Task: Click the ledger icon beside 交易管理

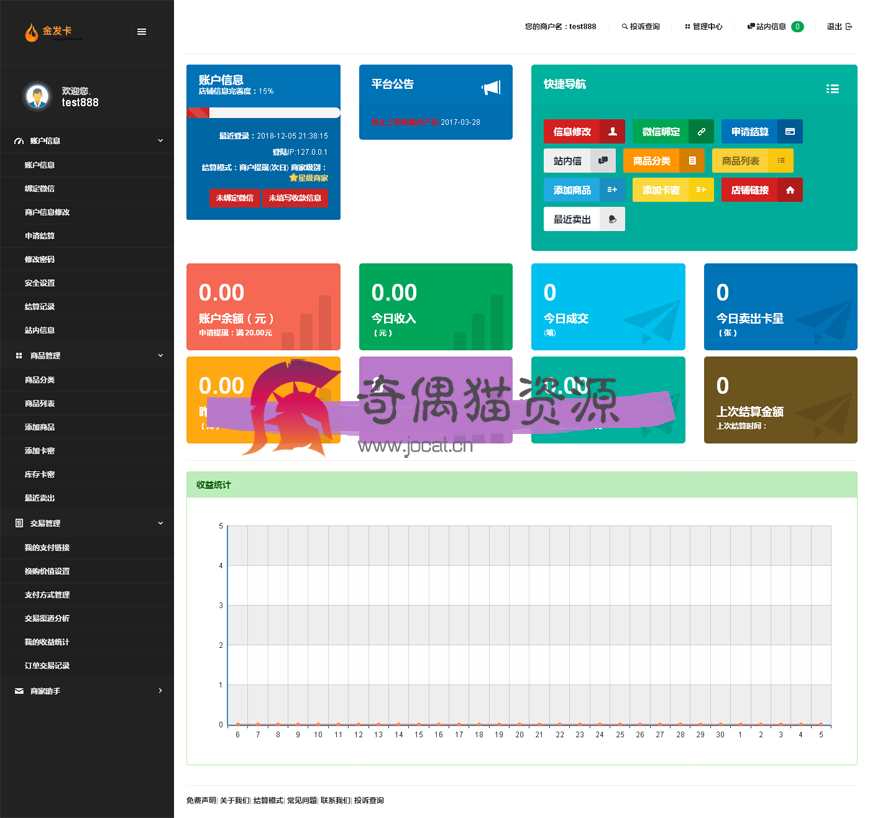Action: click(19, 523)
